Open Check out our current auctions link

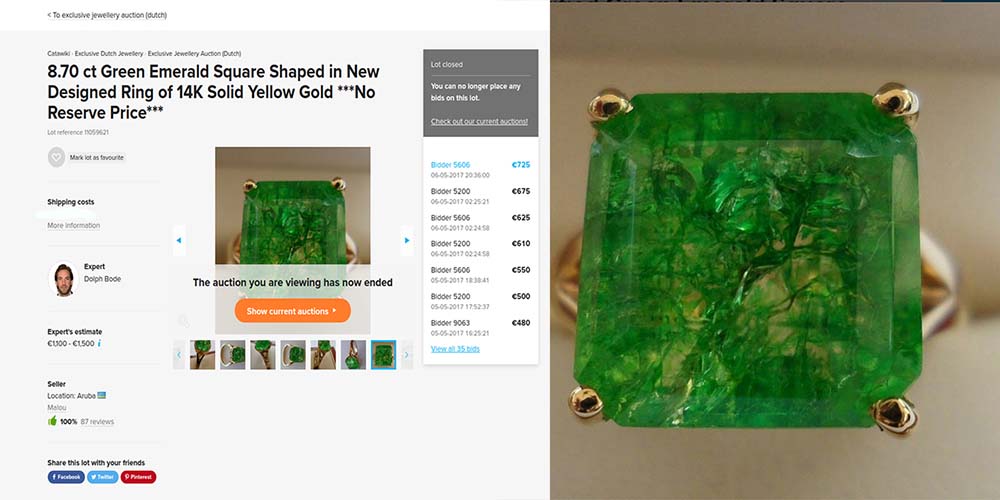[x=479, y=121]
